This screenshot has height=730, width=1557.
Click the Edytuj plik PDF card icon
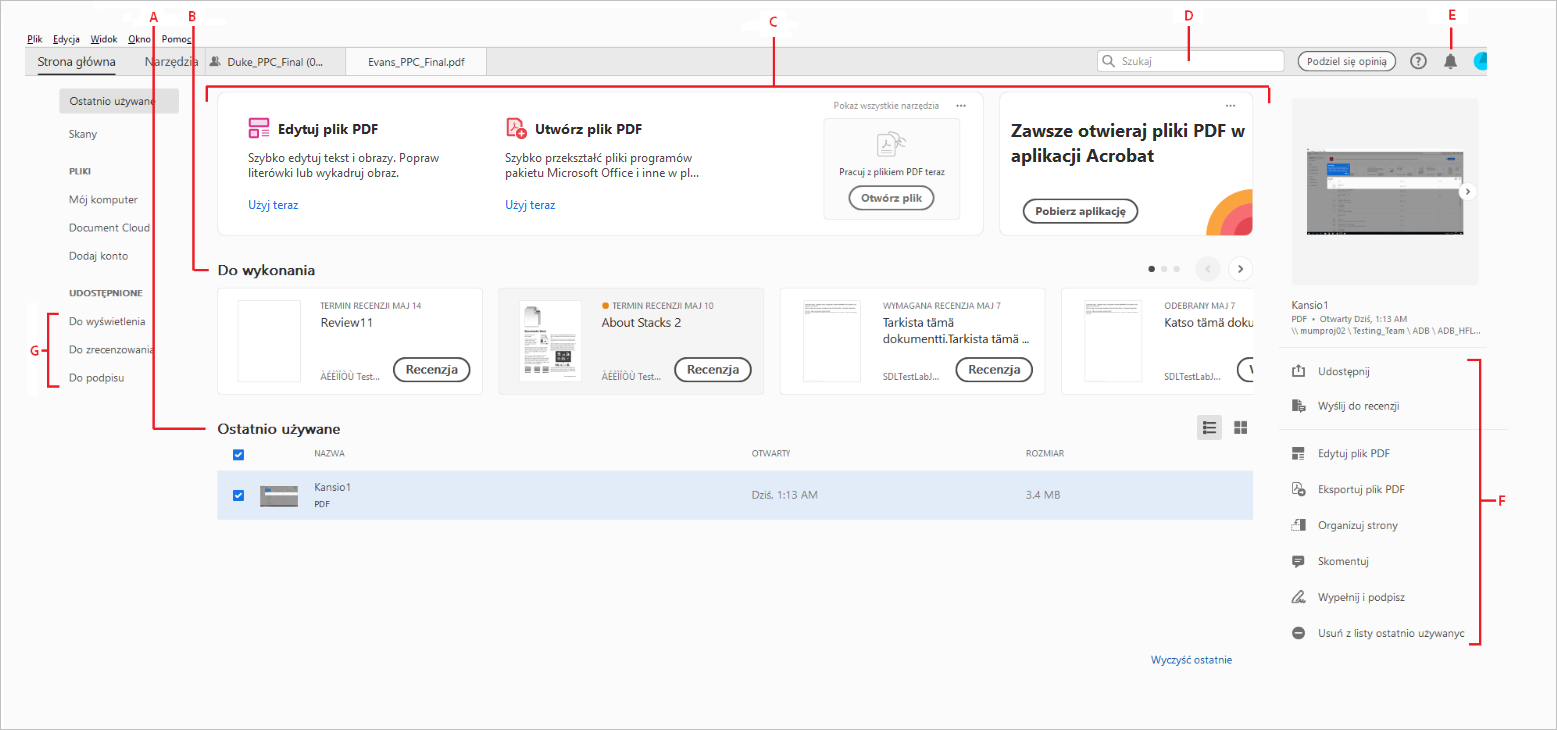pyautogui.click(x=259, y=128)
